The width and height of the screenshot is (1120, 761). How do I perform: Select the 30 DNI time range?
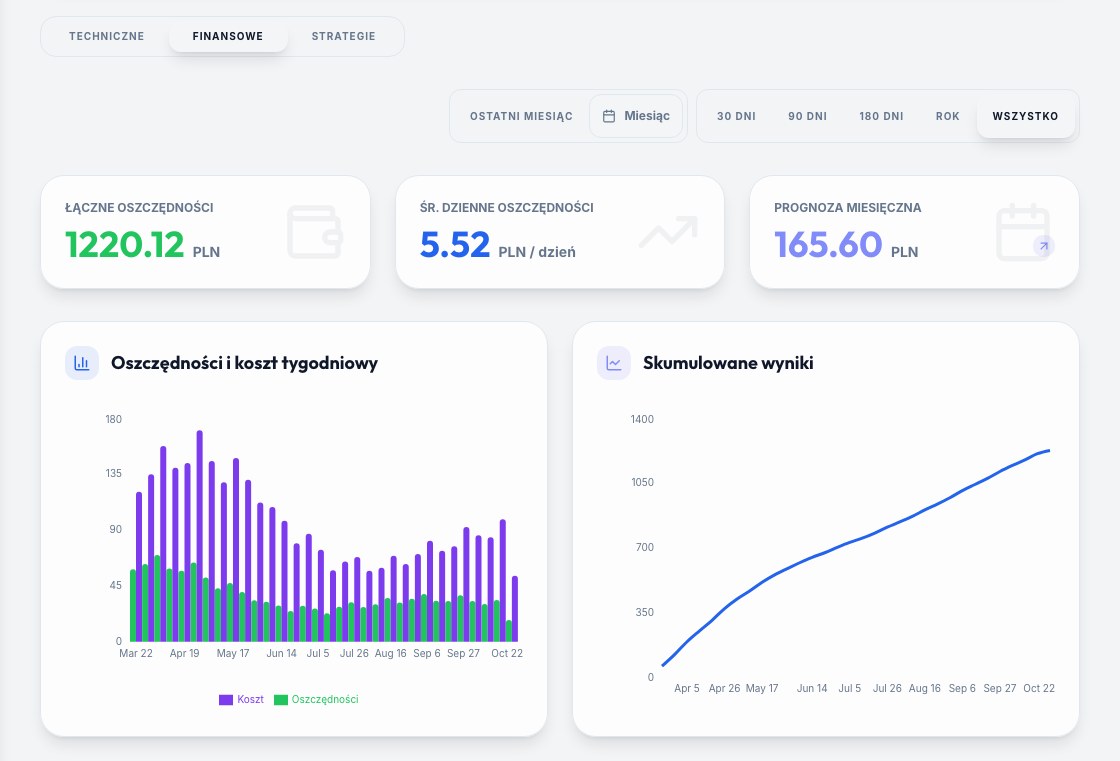click(x=736, y=116)
